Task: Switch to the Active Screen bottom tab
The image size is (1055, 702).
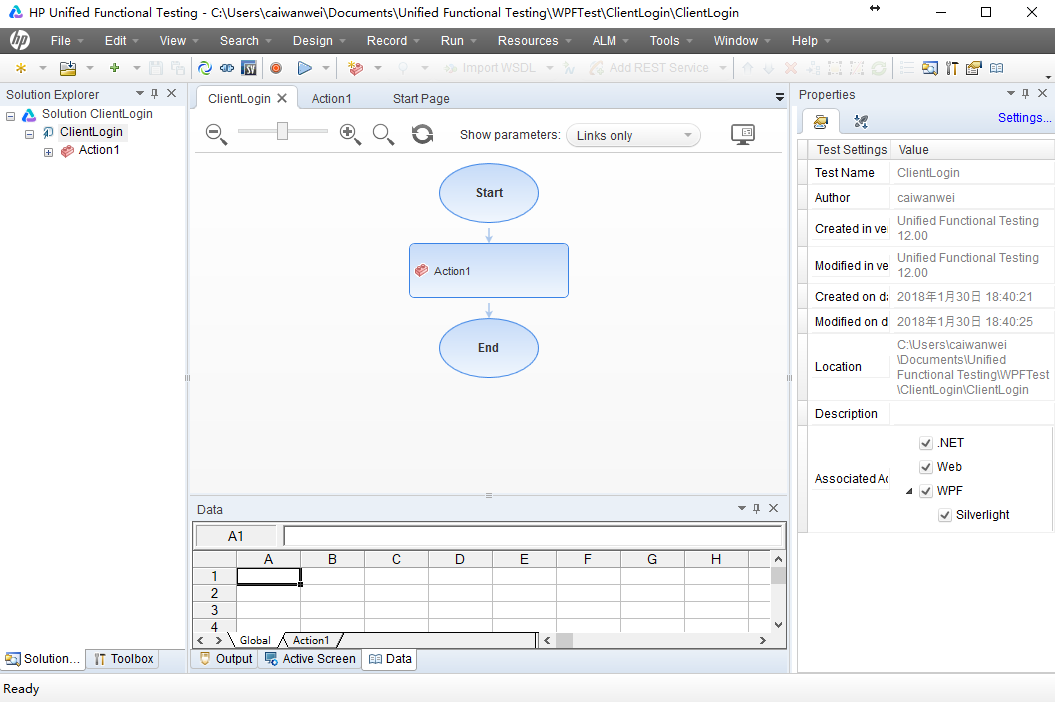Action: (310, 659)
